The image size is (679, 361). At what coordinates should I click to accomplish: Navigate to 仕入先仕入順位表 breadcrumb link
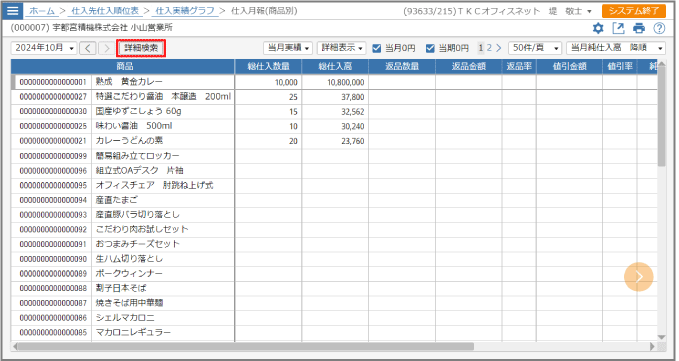tap(105, 11)
